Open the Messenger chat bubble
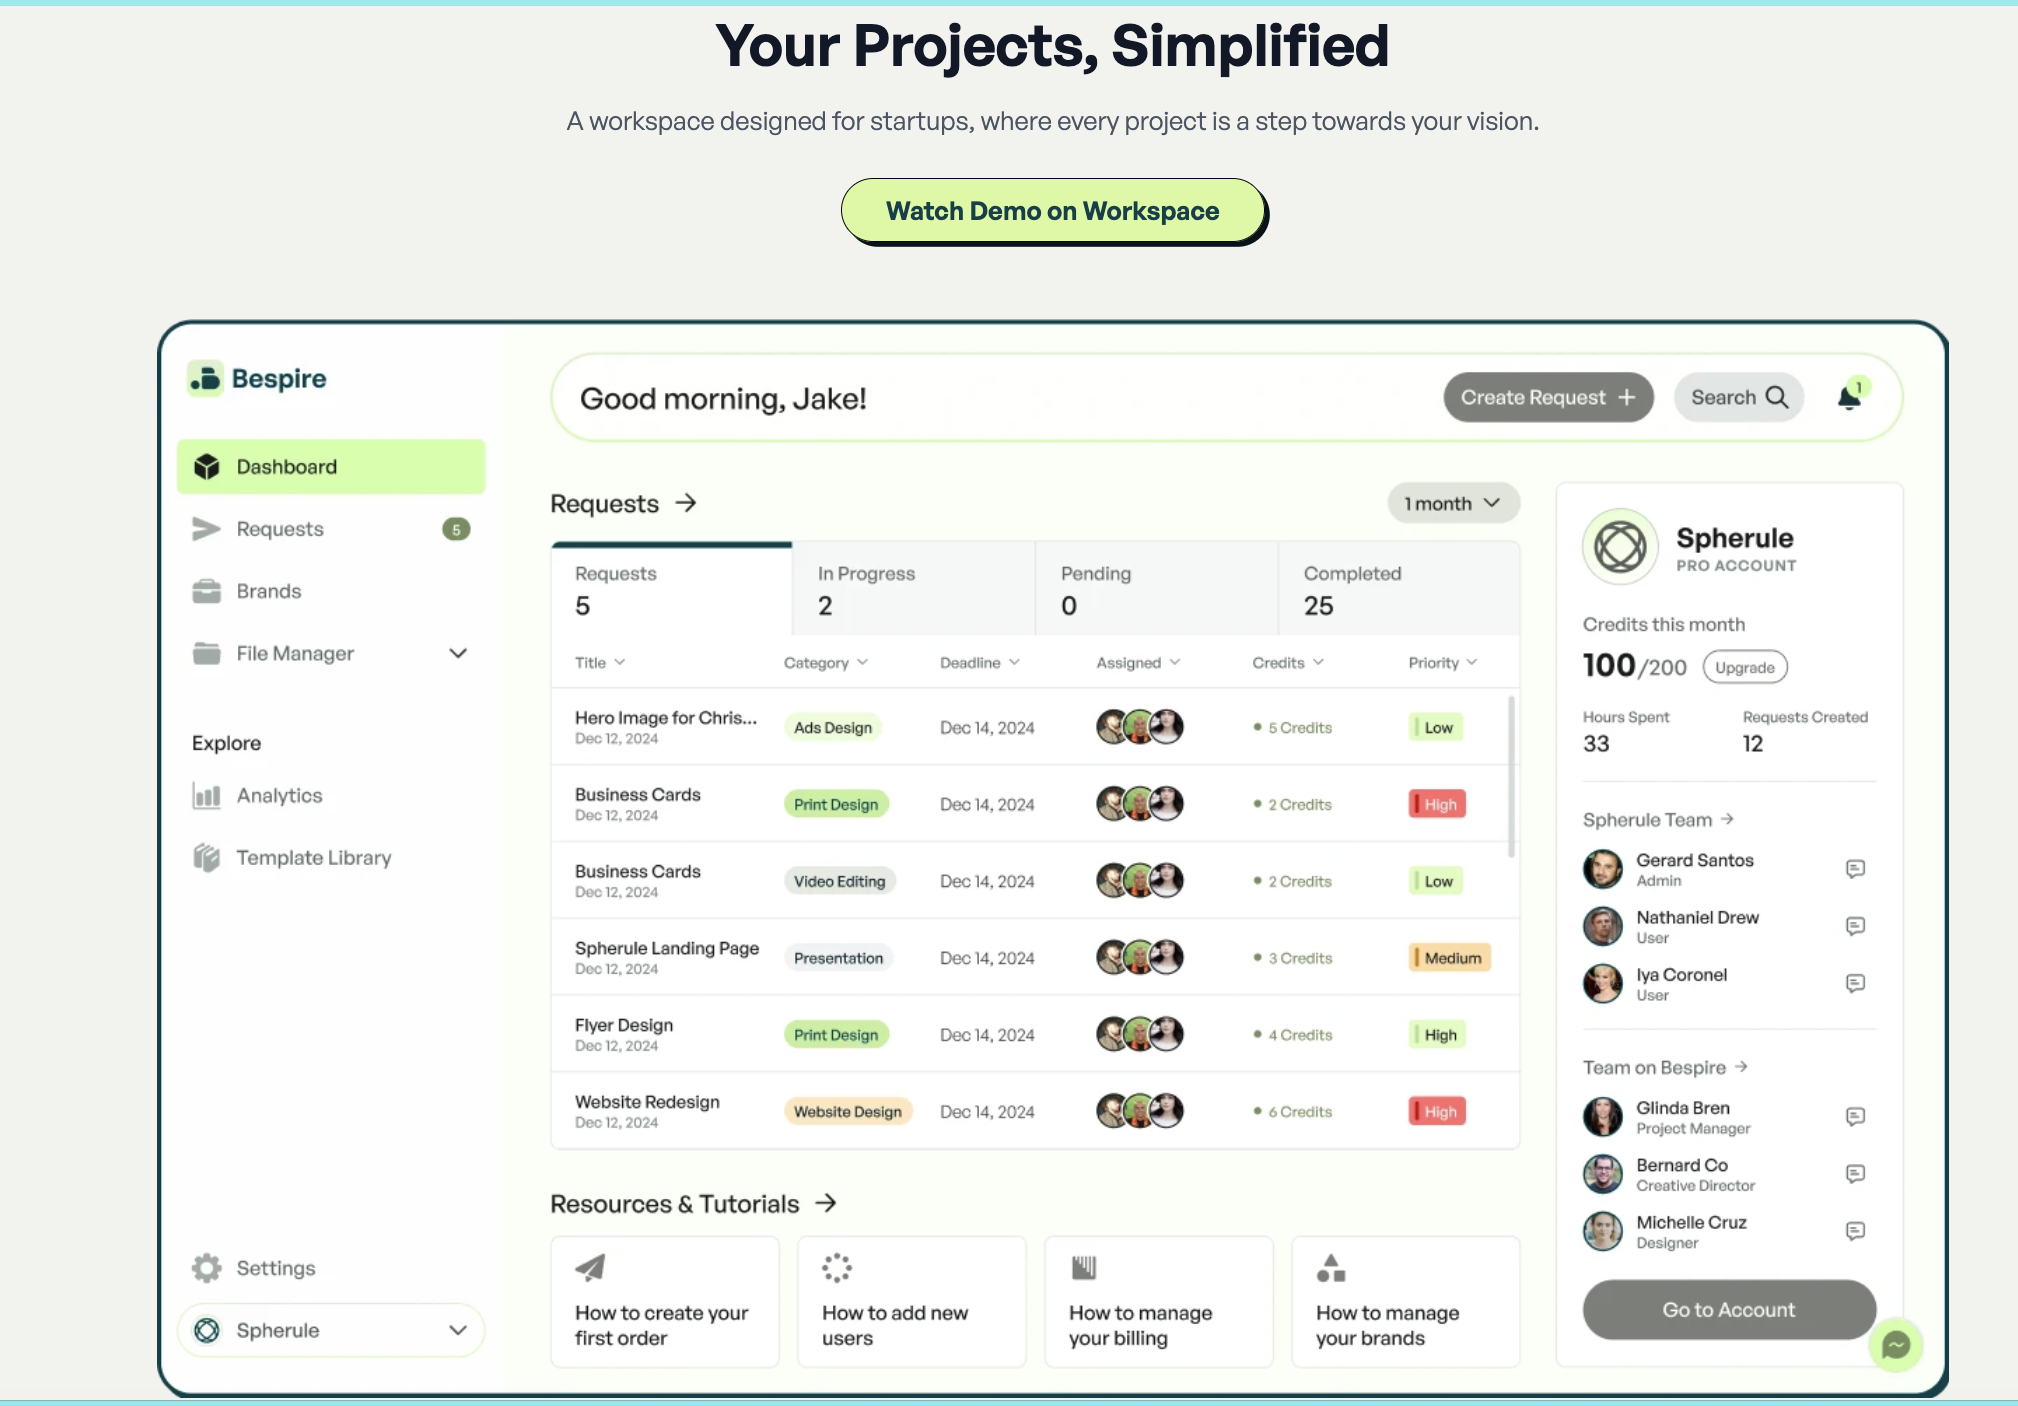This screenshot has height=1406, width=2018. [x=1897, y=1345]
